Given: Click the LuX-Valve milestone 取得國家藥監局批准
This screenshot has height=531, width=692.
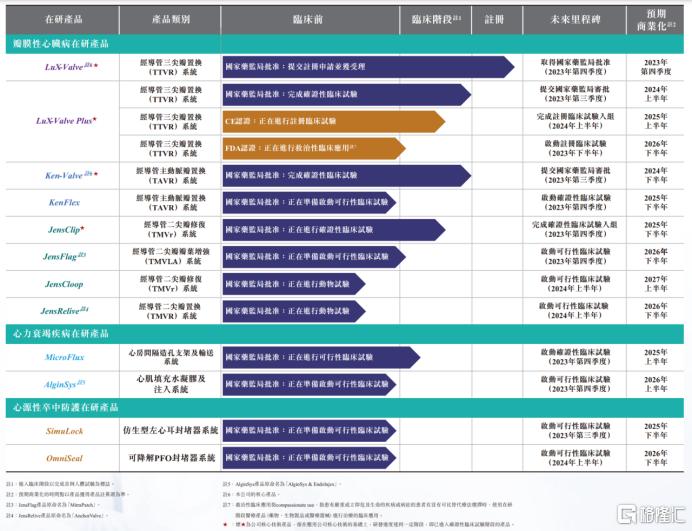Looking at the screenshot, I should click(575, 67).
